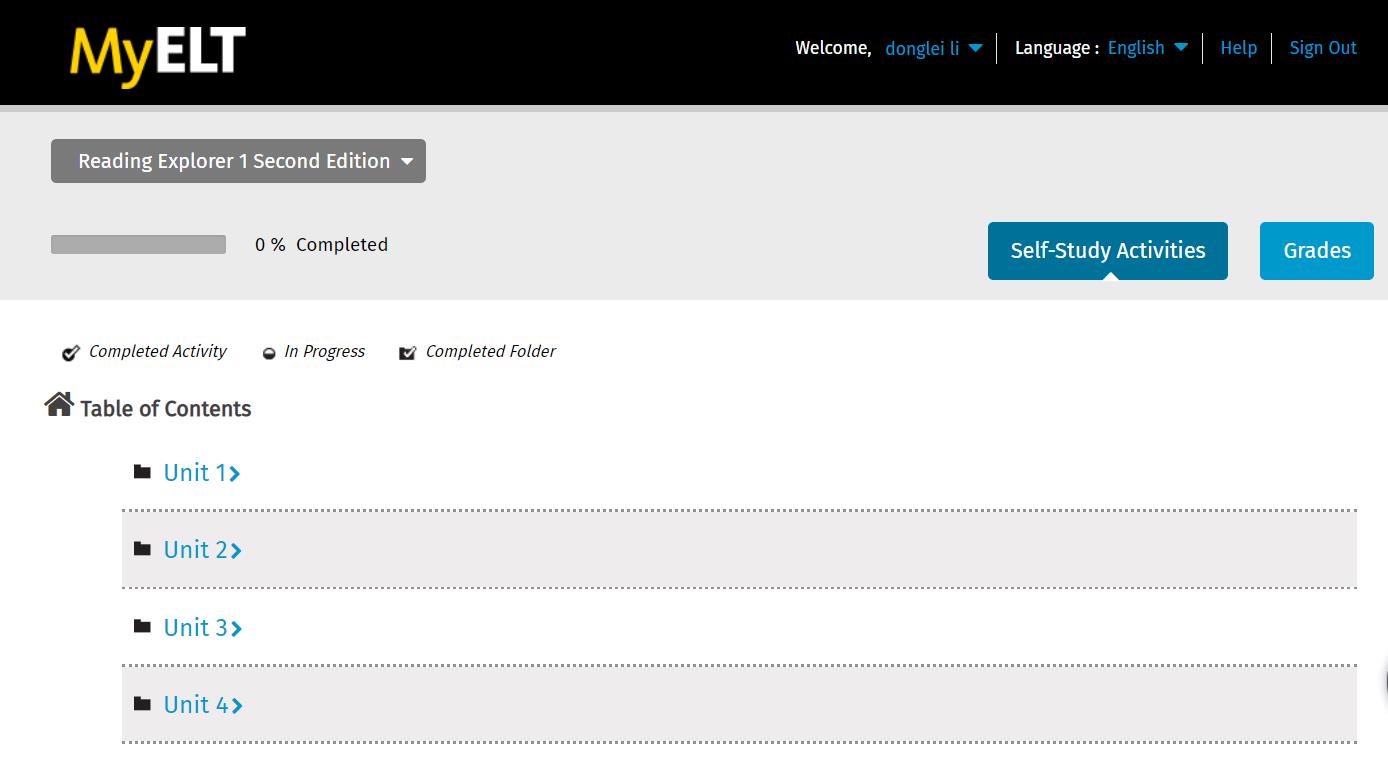Image resolution: width=1388 pixels, height=759 pixels.
Task: Click the course completion progress bar
Action: click(x=138, y=245)
